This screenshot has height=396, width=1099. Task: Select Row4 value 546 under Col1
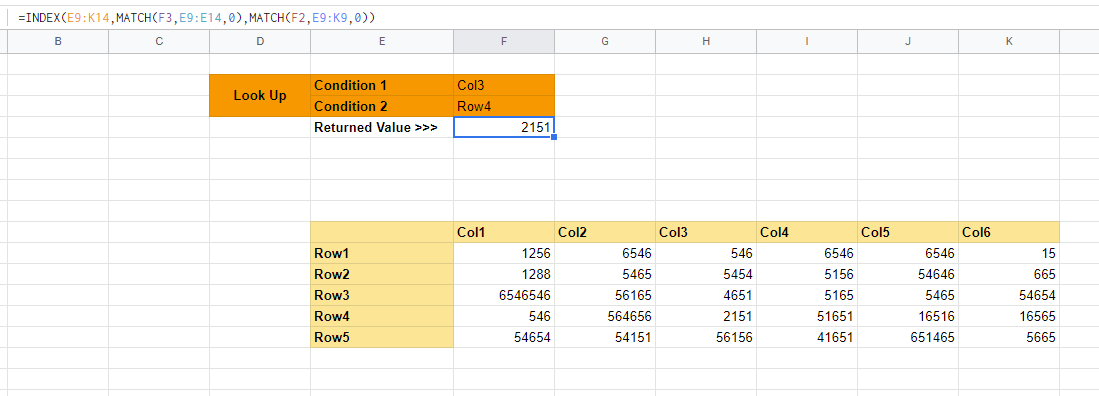[504, 316]
